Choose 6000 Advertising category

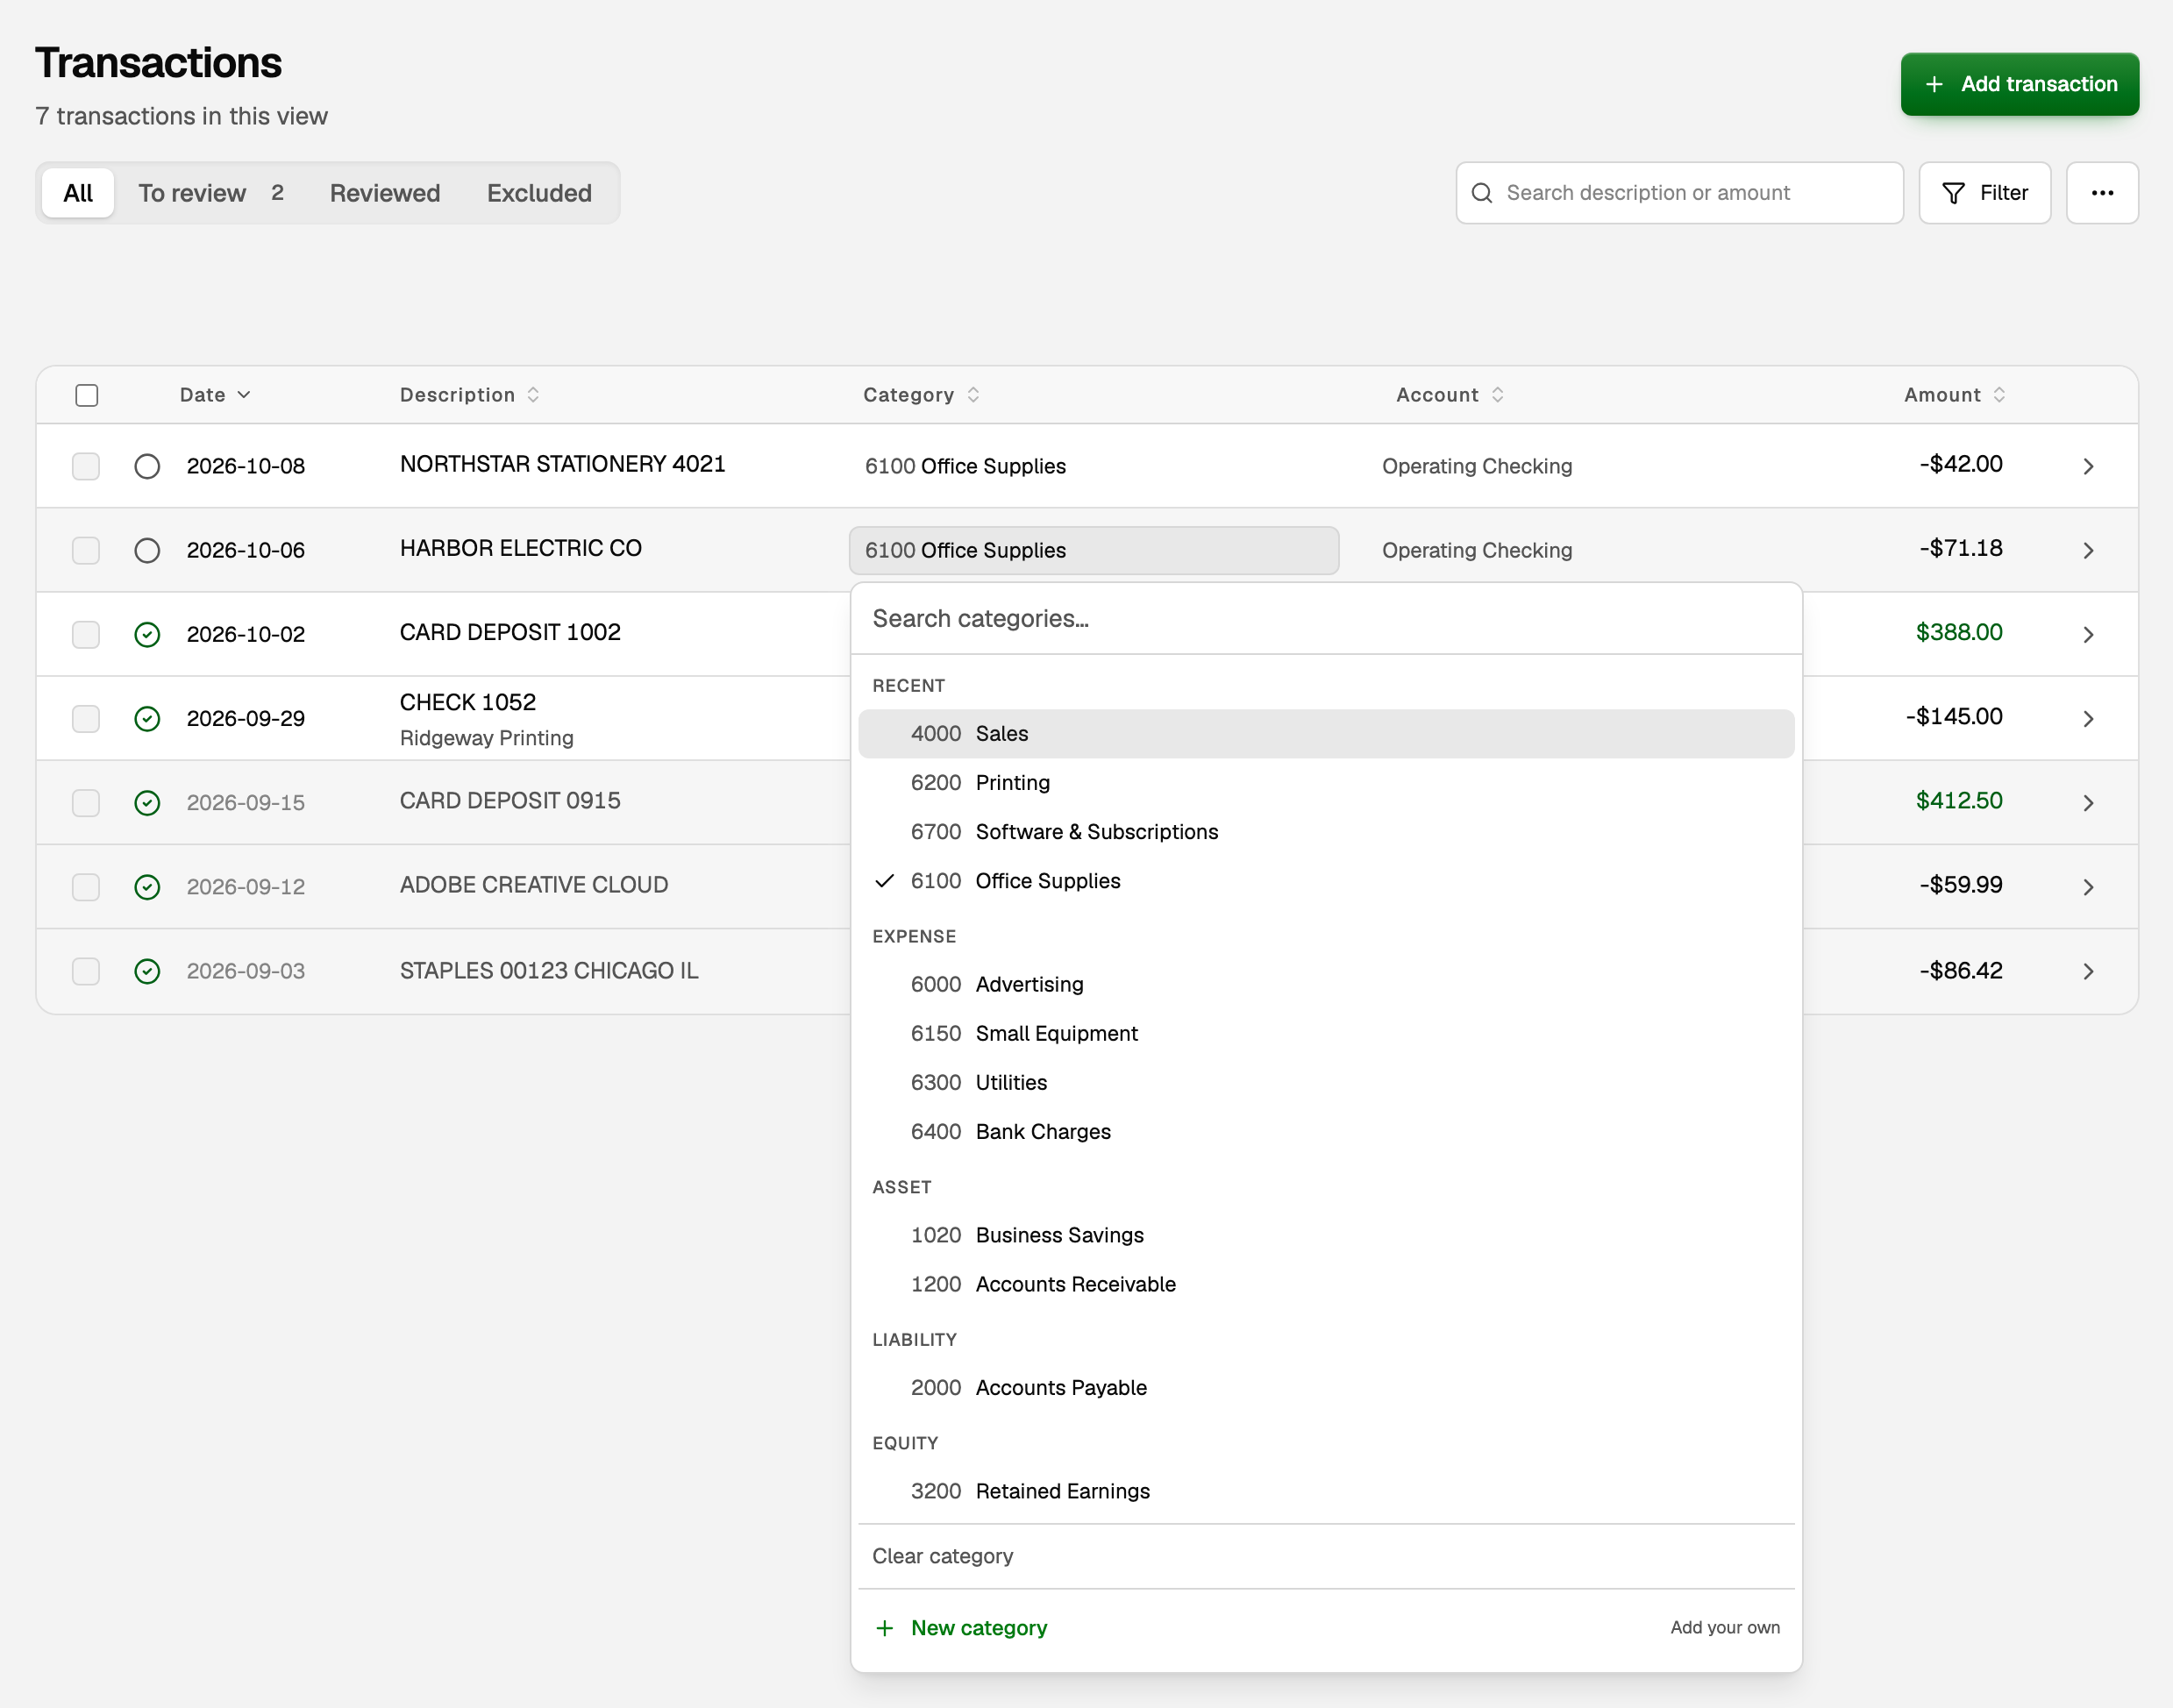pos(1326,984)
